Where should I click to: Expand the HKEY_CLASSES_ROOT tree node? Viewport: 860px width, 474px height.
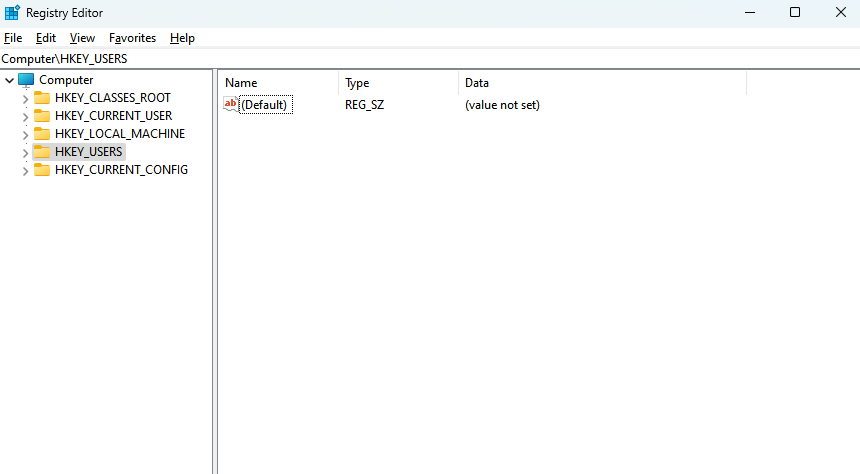(25, 98)
